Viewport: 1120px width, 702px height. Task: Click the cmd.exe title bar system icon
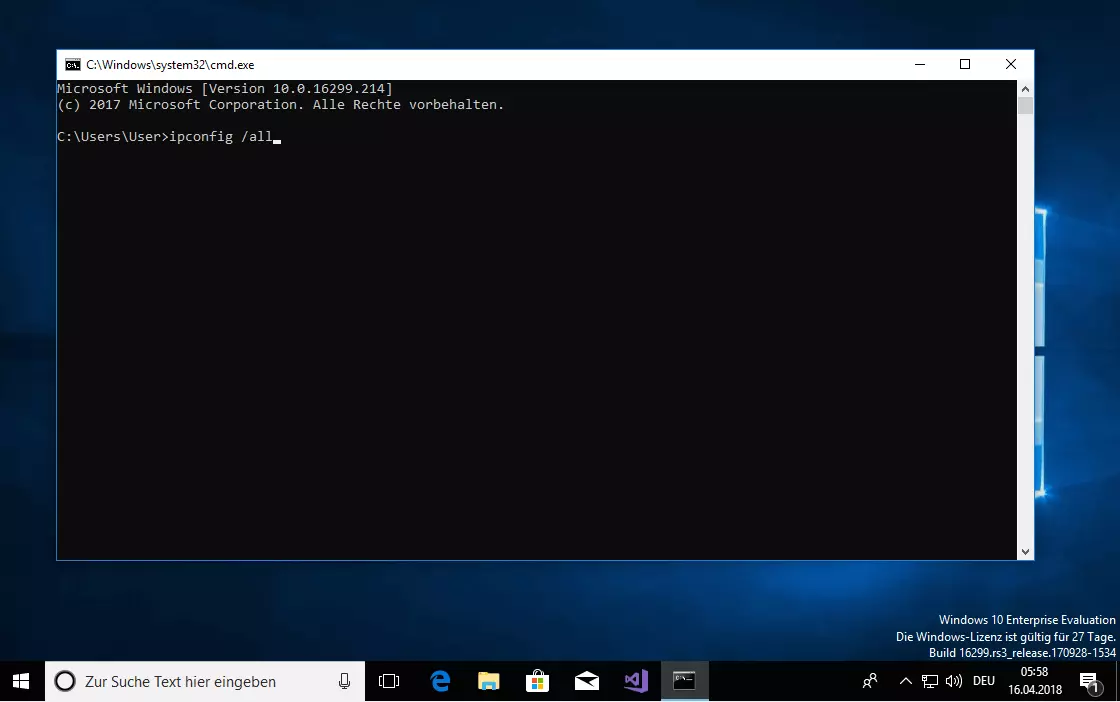click(73, 65)
